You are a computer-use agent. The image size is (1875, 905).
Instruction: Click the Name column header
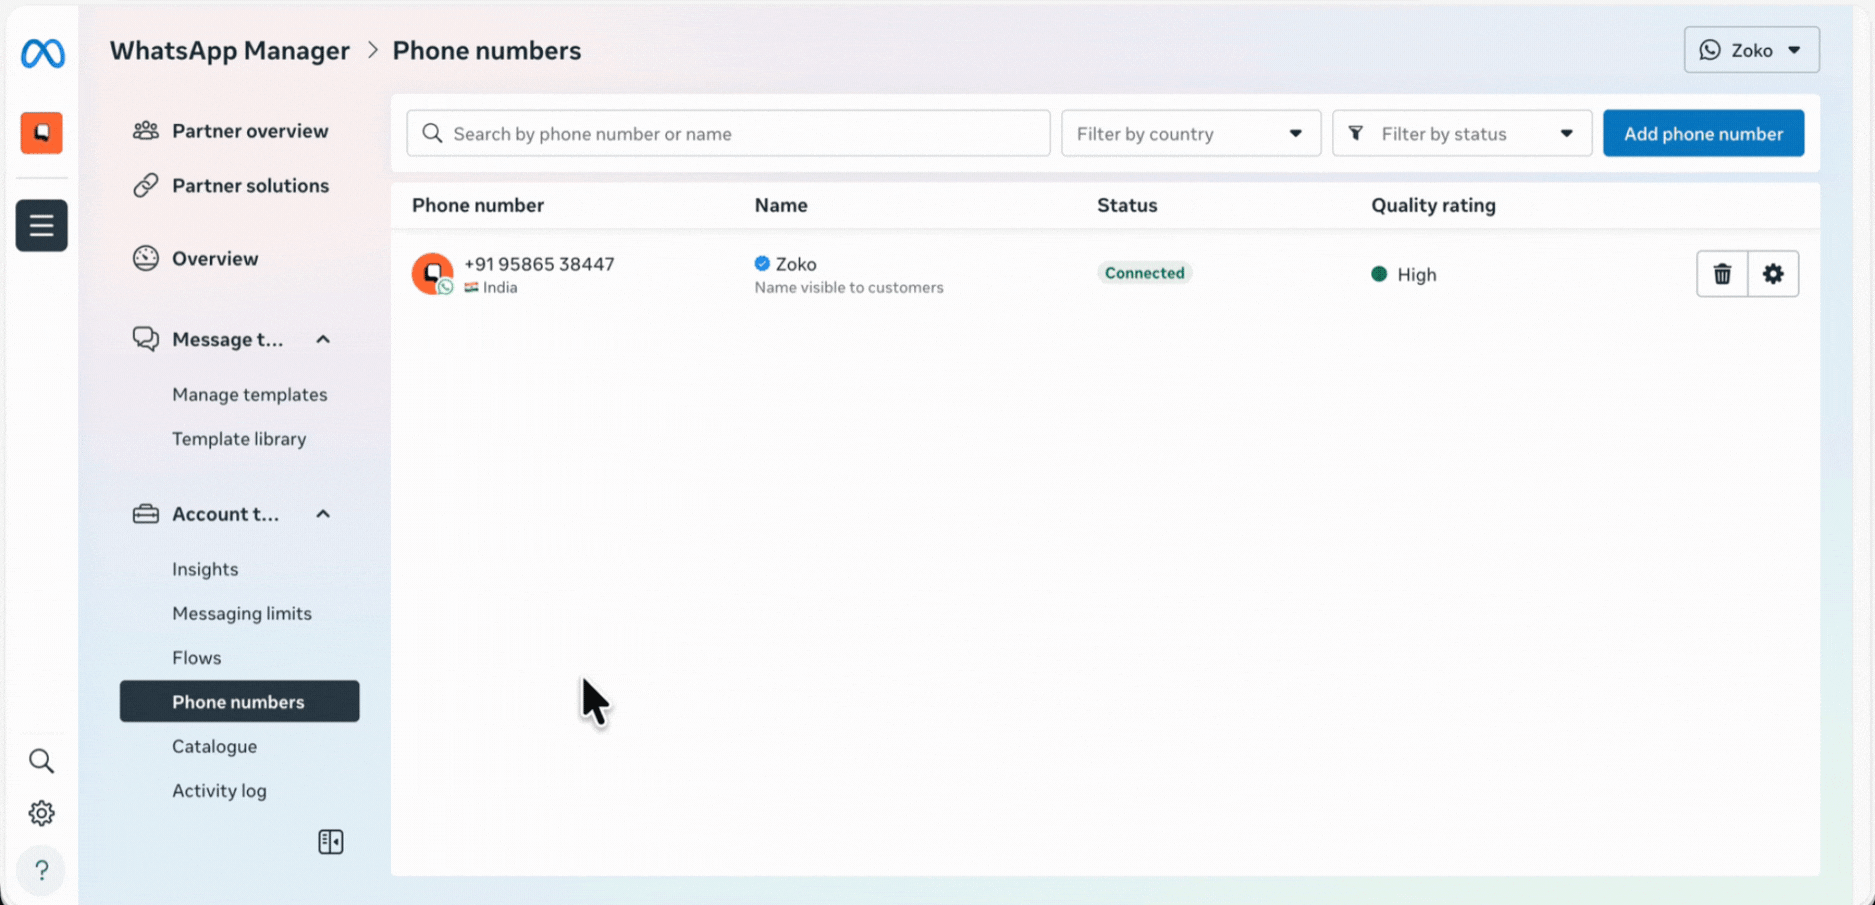click(x=781, y=205)
